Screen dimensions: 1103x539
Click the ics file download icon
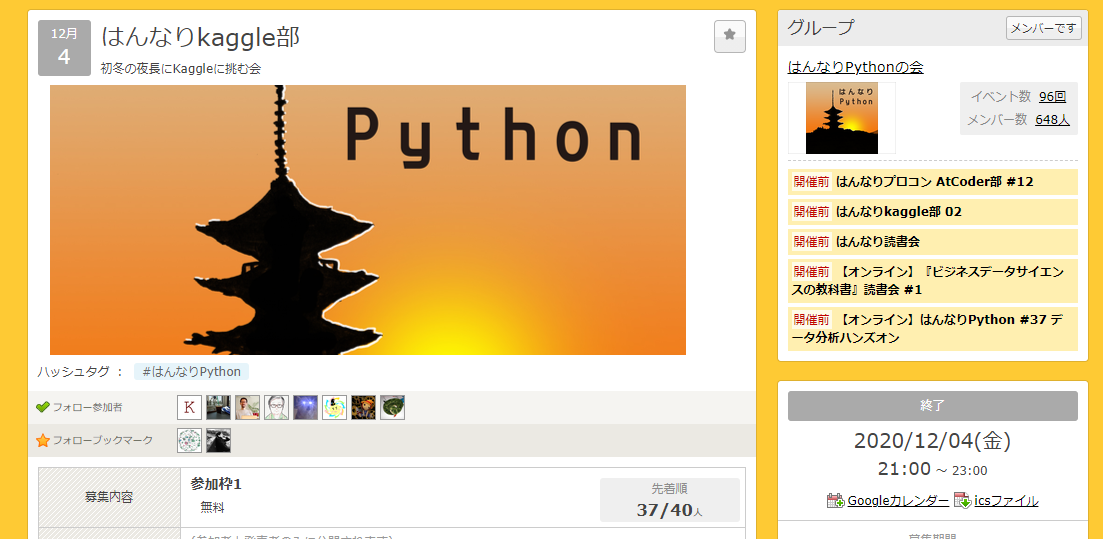click(x=962, y=500)
